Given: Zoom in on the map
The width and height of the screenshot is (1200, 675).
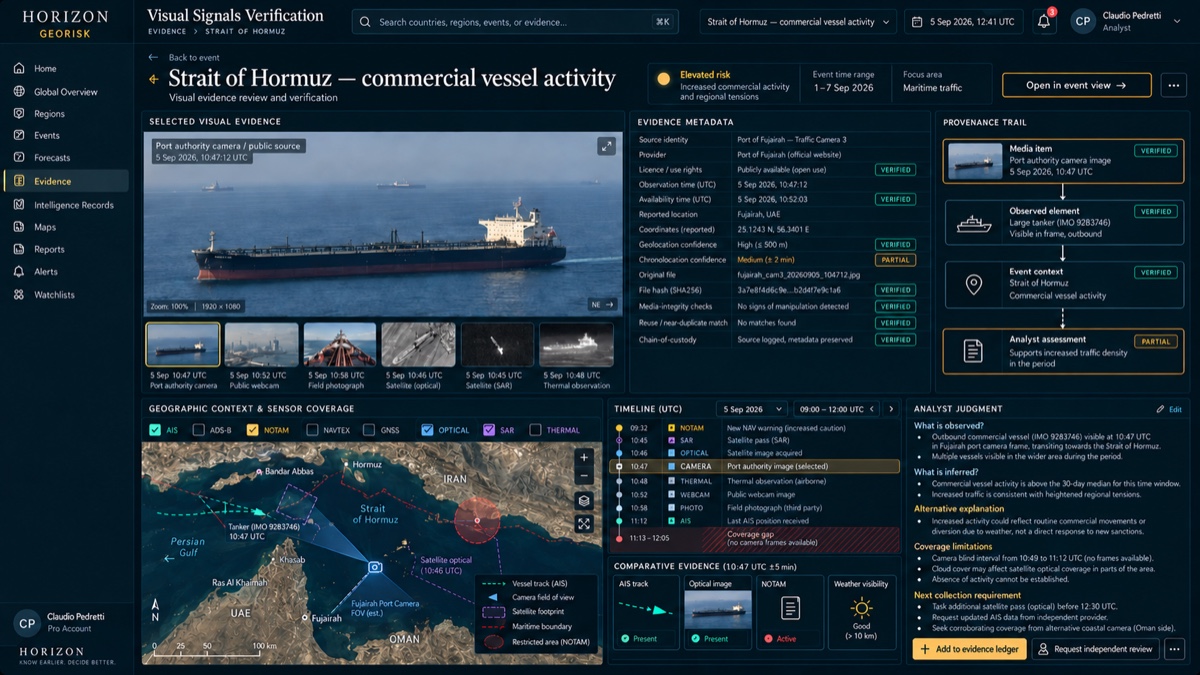Looking at the screenshot, I should (x=584, y=457).
